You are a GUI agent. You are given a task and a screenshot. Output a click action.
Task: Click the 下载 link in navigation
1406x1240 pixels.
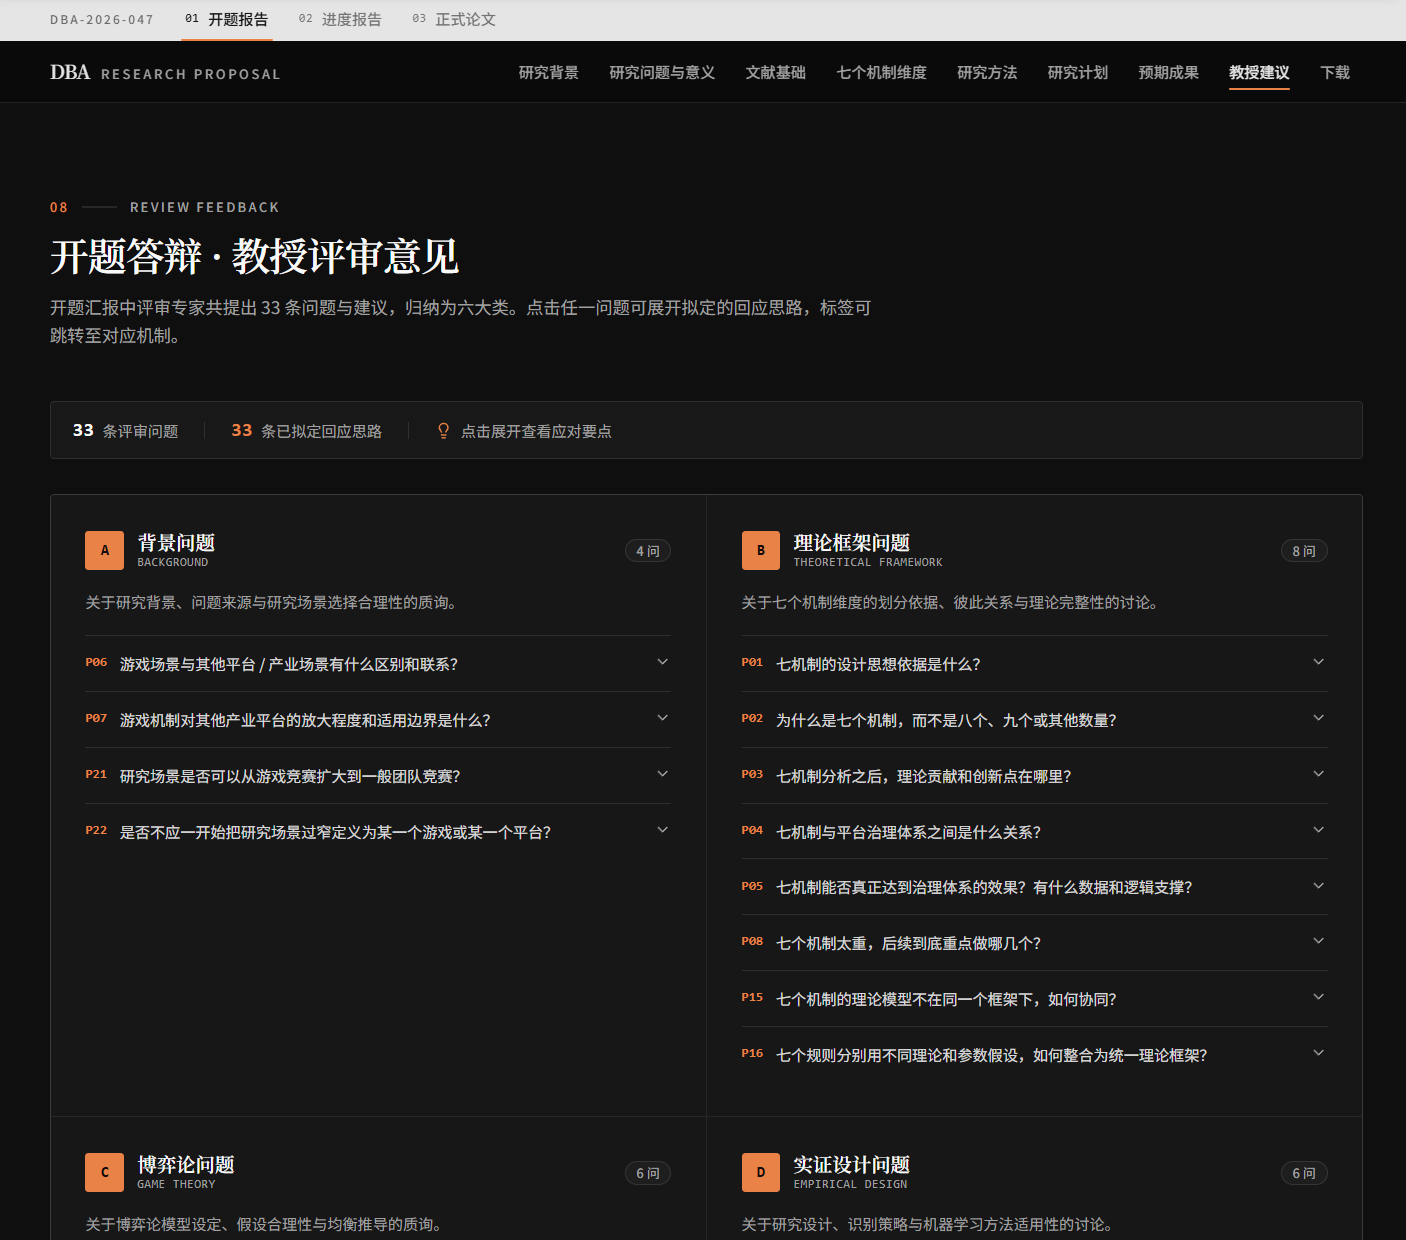coord(1335,73)
